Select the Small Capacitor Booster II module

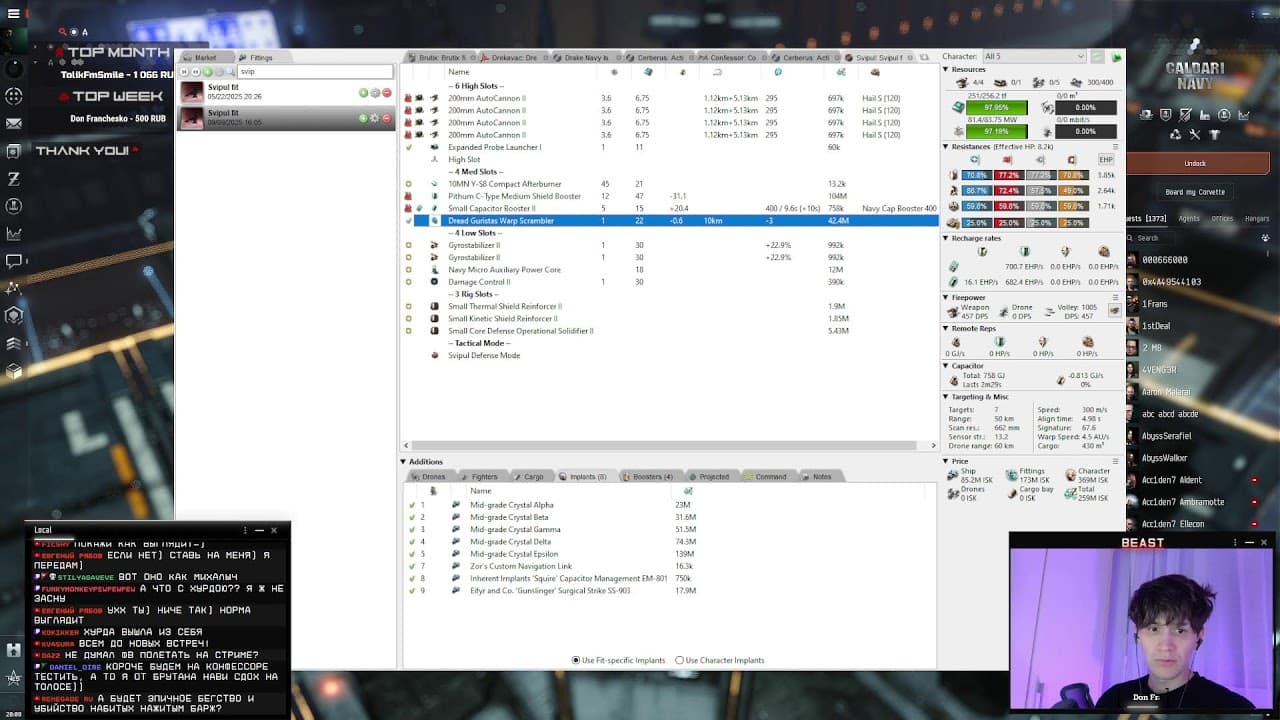[491, 209]
